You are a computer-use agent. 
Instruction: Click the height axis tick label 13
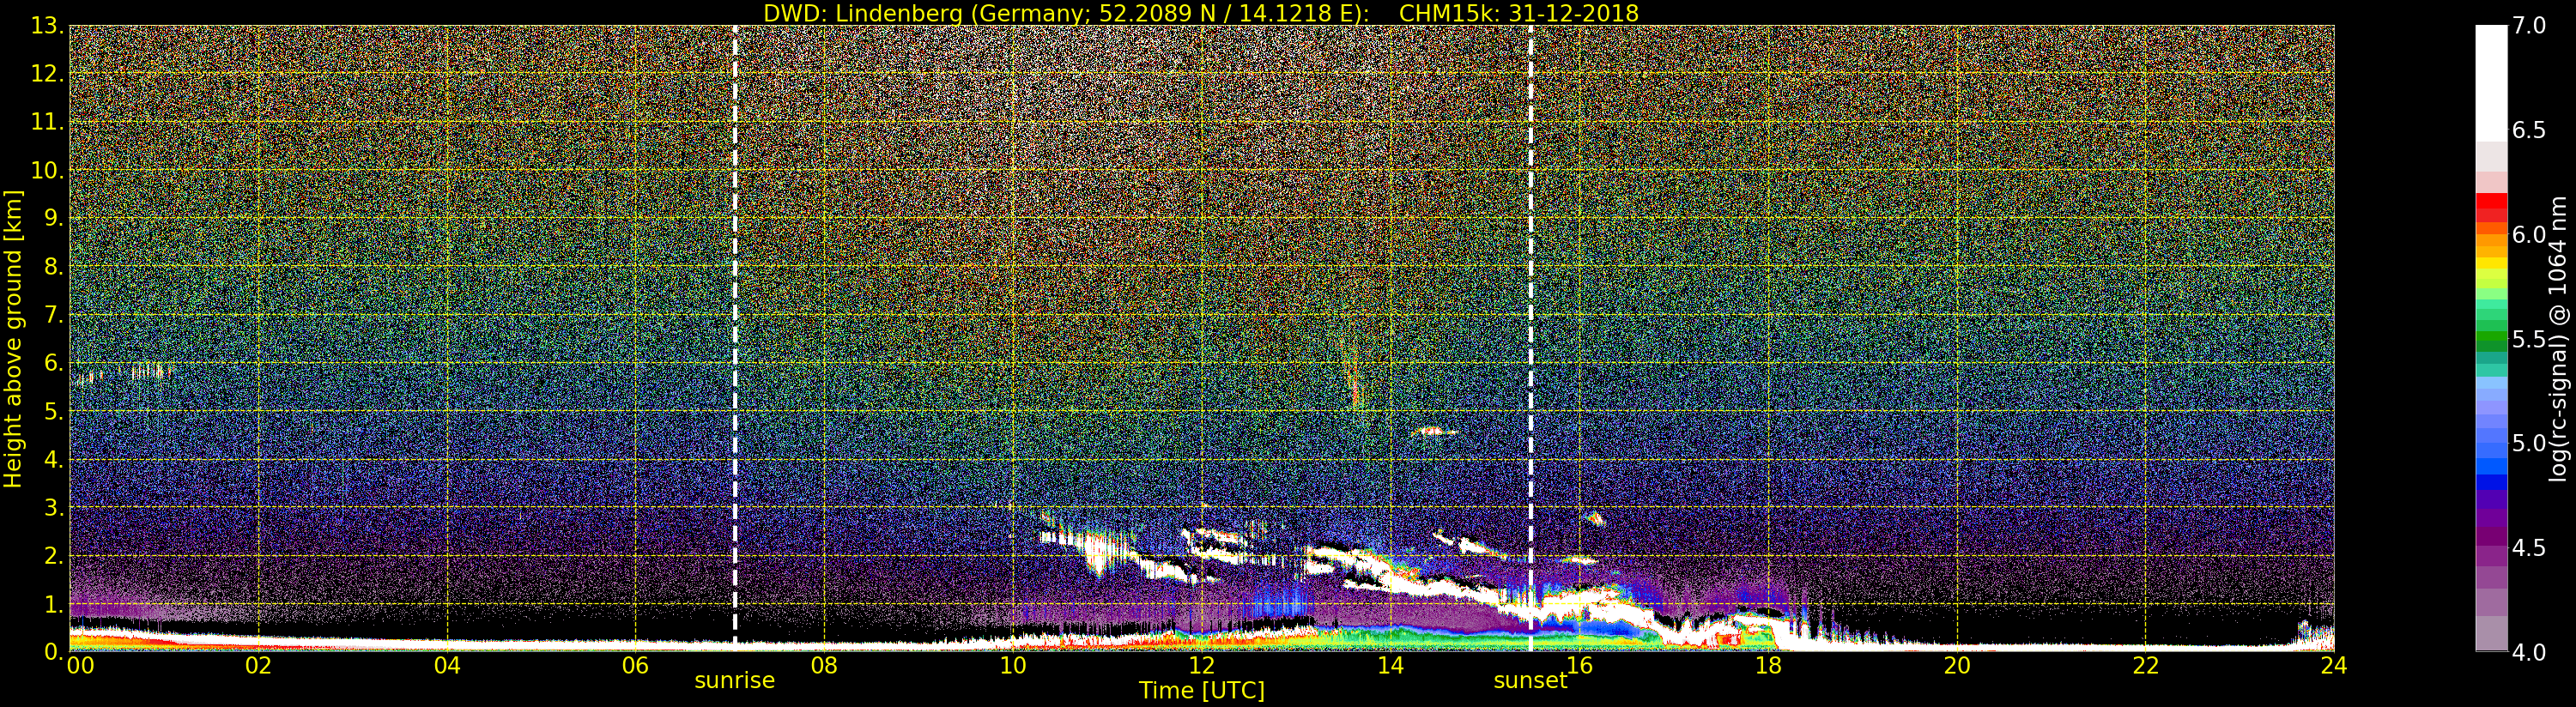click(46, 26)
